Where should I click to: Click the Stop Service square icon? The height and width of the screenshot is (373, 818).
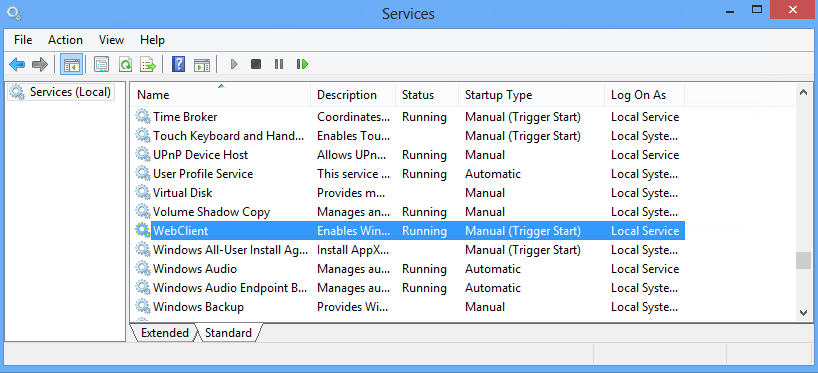tap(256, 65)
